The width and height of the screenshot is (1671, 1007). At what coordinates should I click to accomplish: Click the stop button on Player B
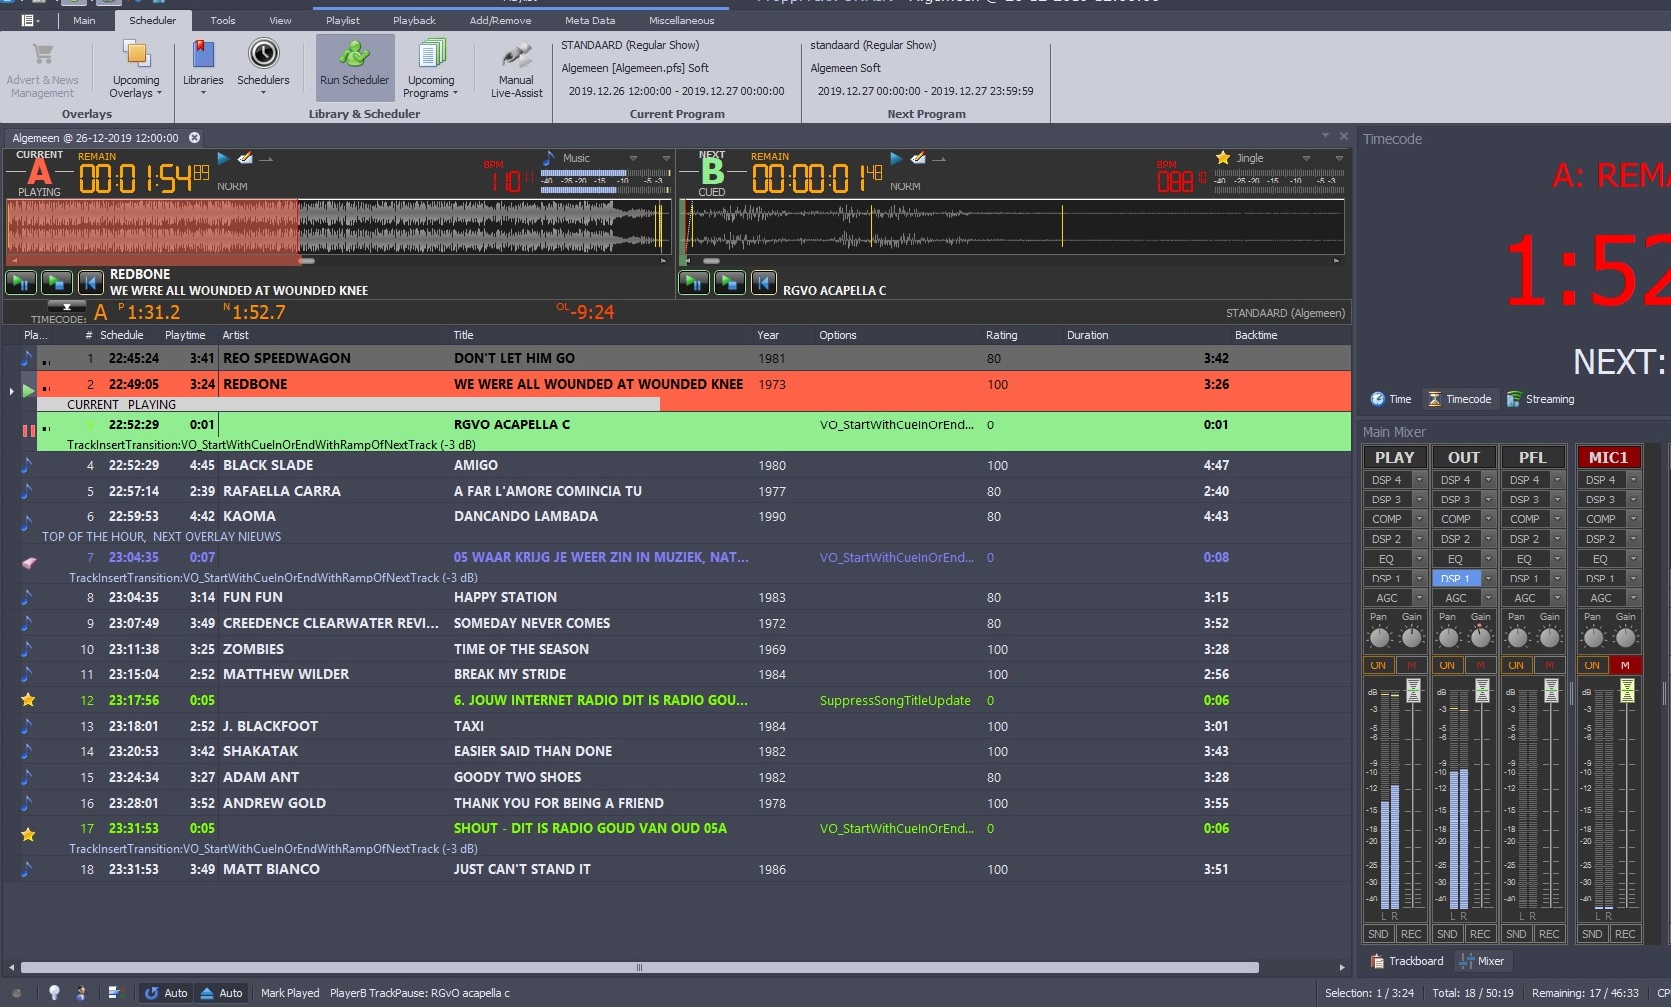pyautogui.click(x=729, y=282)
